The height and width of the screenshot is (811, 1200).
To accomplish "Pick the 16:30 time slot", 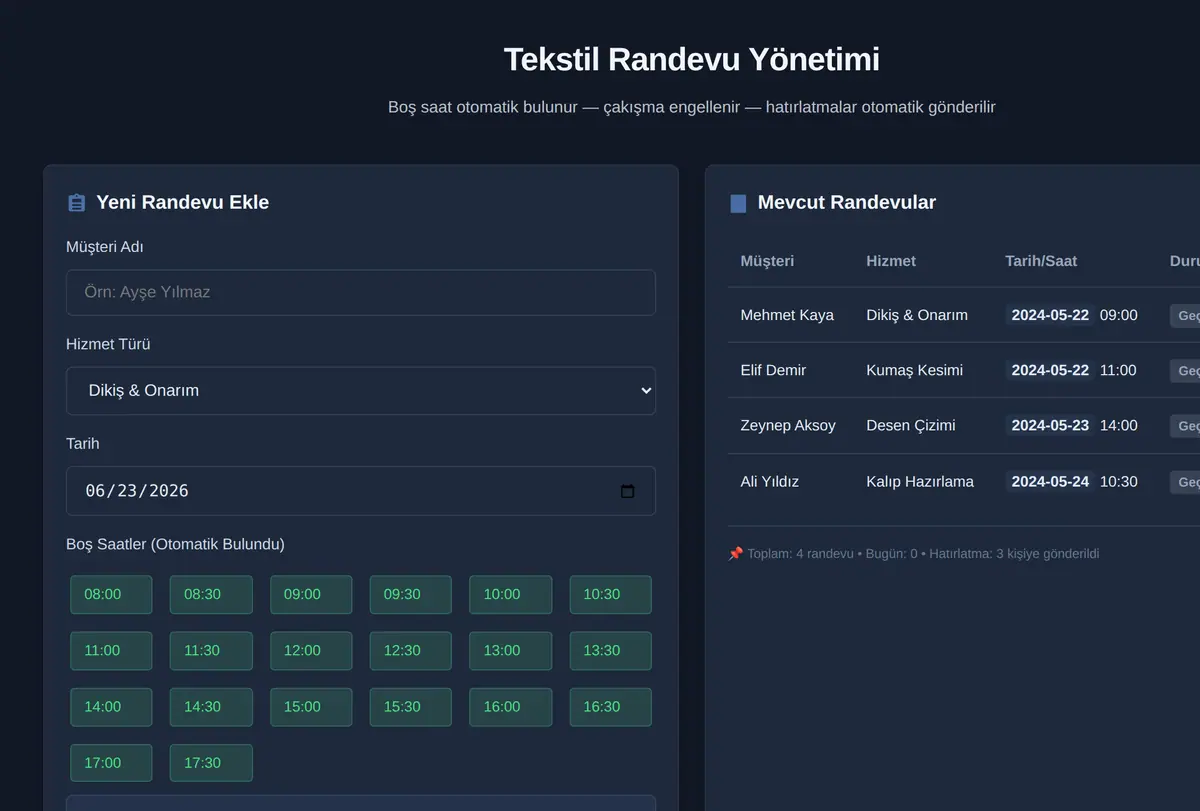I will pos(611,706).
